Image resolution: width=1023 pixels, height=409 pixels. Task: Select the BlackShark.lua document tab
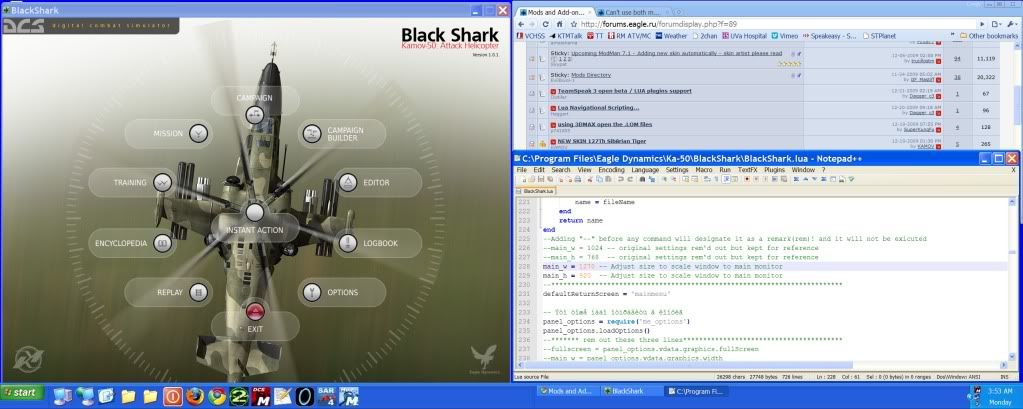coord(537,192)
